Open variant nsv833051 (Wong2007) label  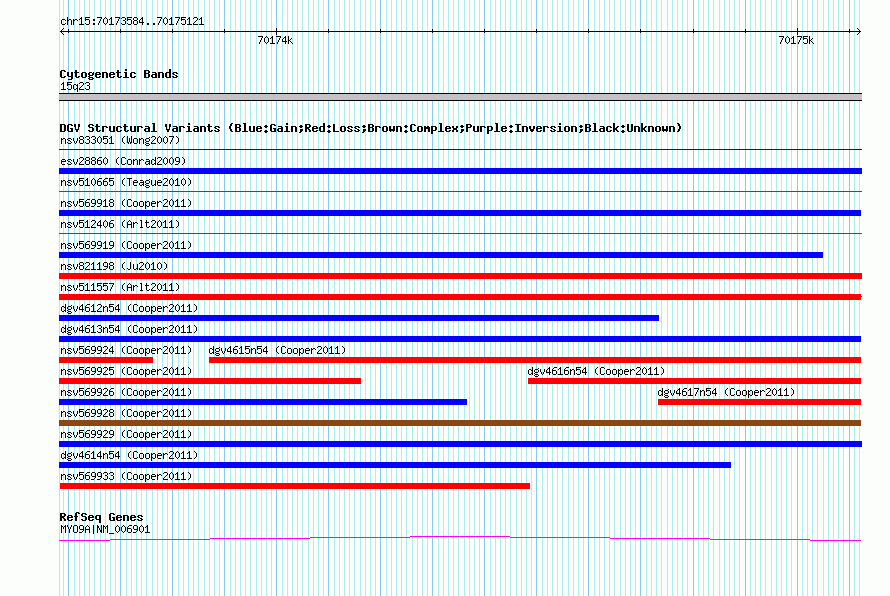(x=120, y=140)
